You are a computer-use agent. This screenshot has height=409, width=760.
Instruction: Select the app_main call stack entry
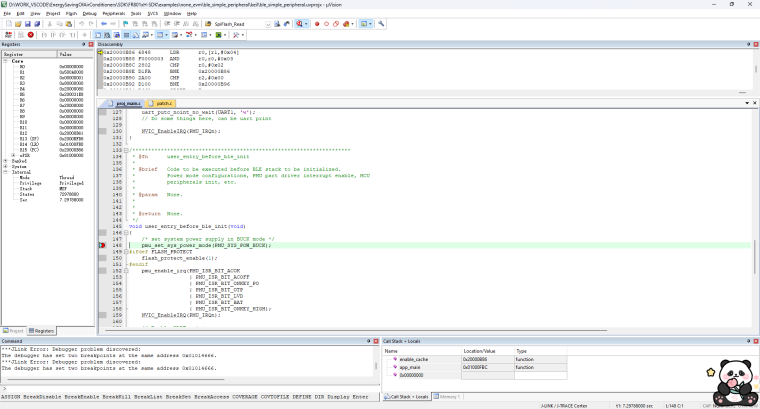(x=412, y=367)
